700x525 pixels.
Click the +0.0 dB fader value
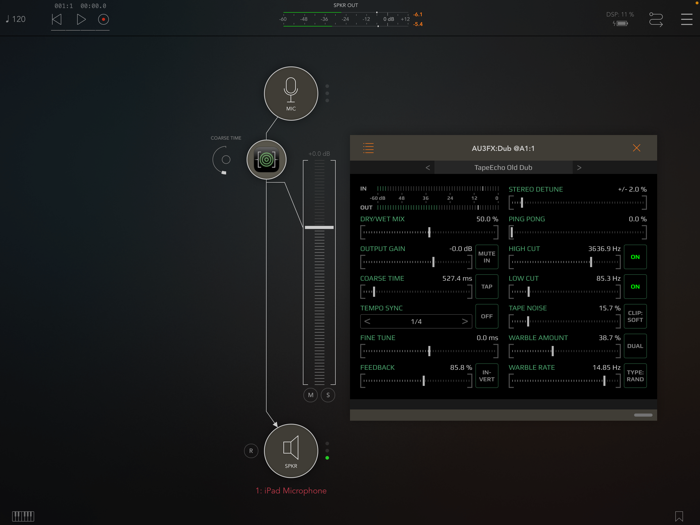click(319, 154)
